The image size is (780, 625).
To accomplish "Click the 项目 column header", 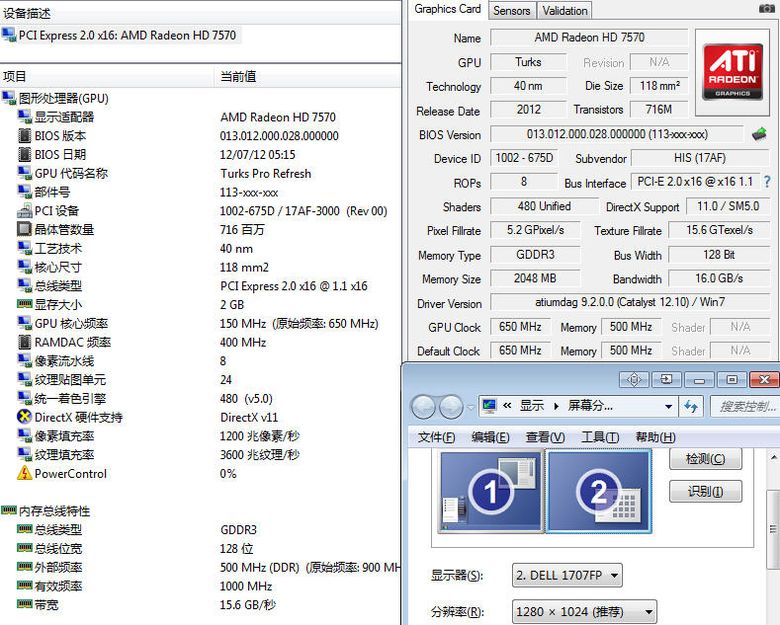I will pos(107,76).
